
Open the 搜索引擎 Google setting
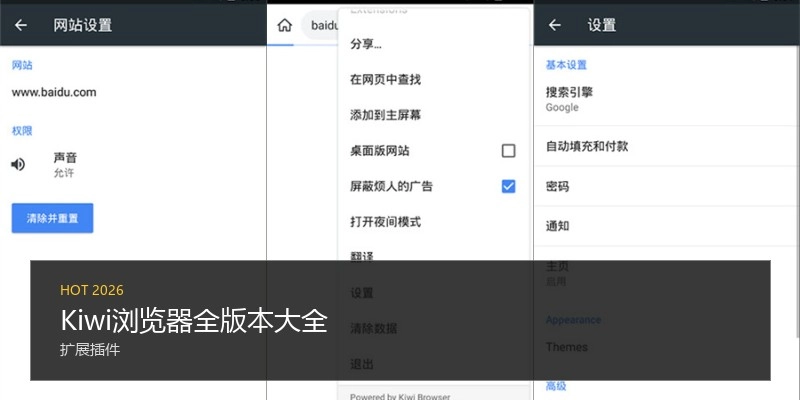pyautogui.click(x=667, y=99)
